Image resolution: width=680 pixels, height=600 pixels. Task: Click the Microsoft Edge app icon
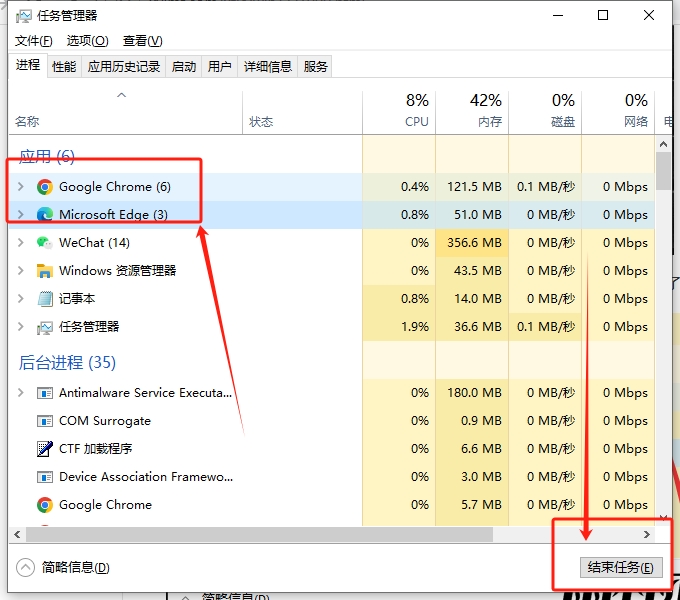pyautogui.click(x=44, y=215)
